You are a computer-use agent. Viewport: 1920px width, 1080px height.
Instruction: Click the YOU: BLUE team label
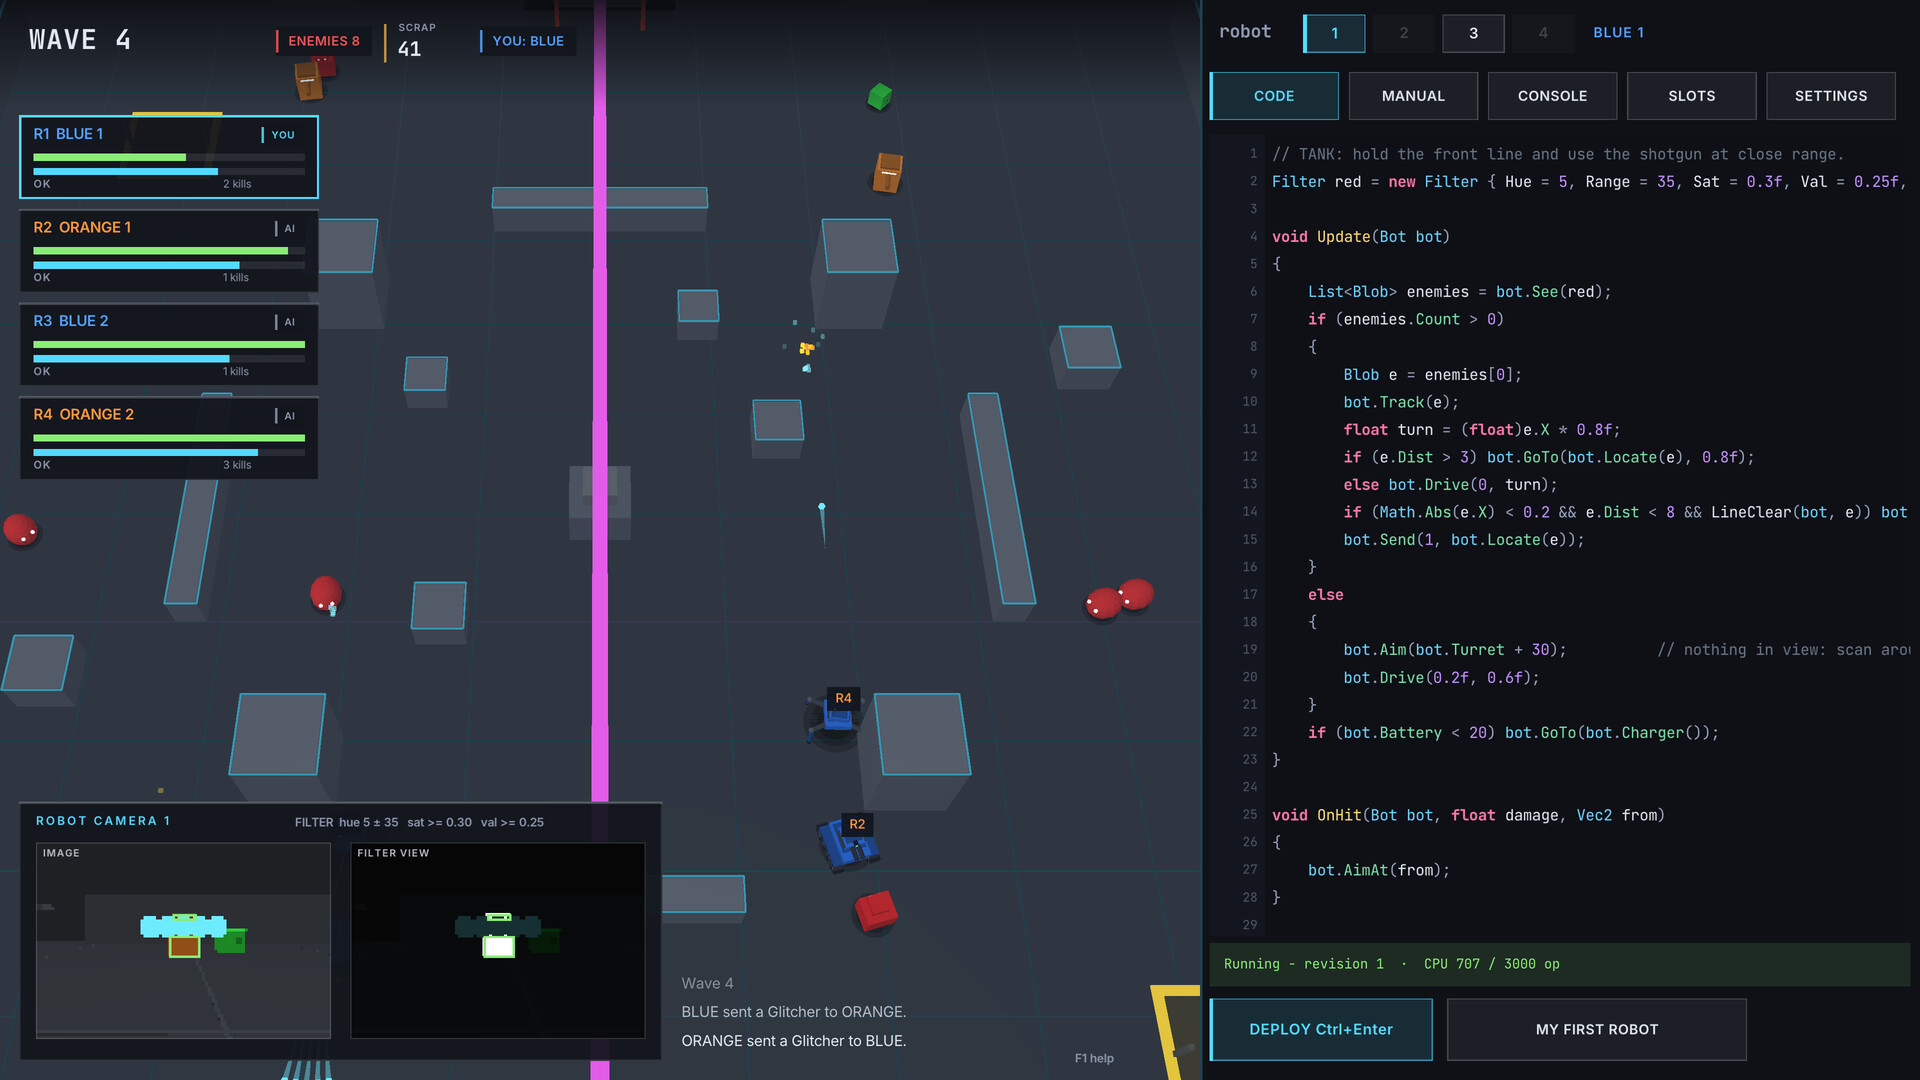(527, 41)
